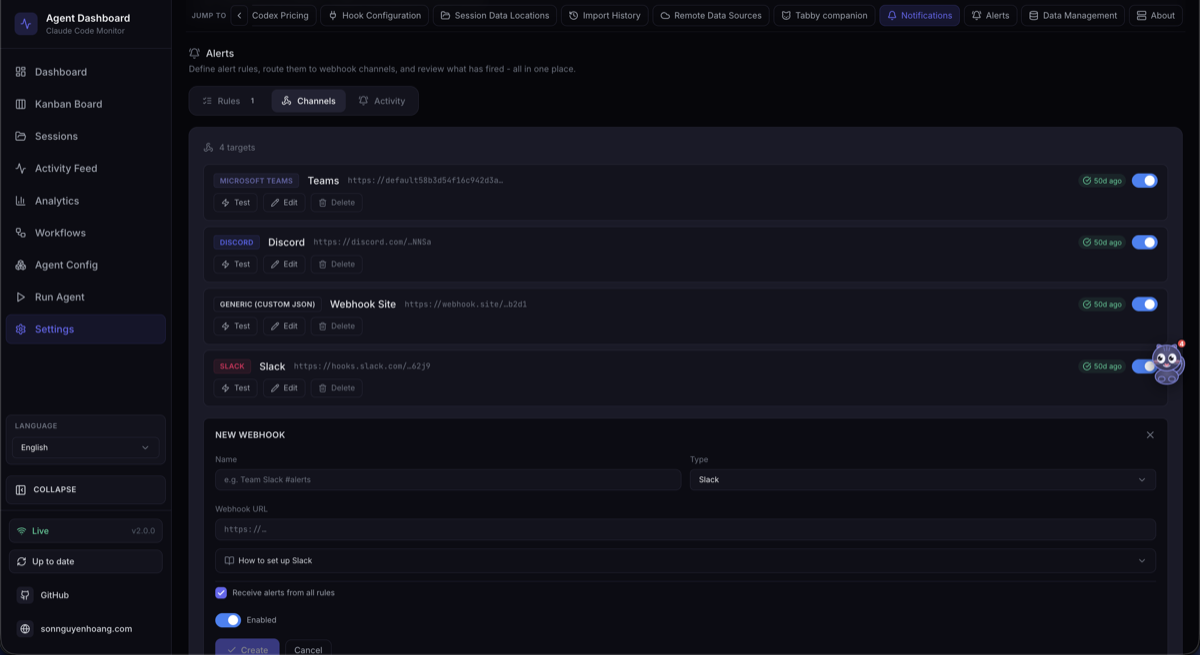This screenshot has height=655, width=1200.
Task: Jump to Import History section
Action: click(605, 15)
